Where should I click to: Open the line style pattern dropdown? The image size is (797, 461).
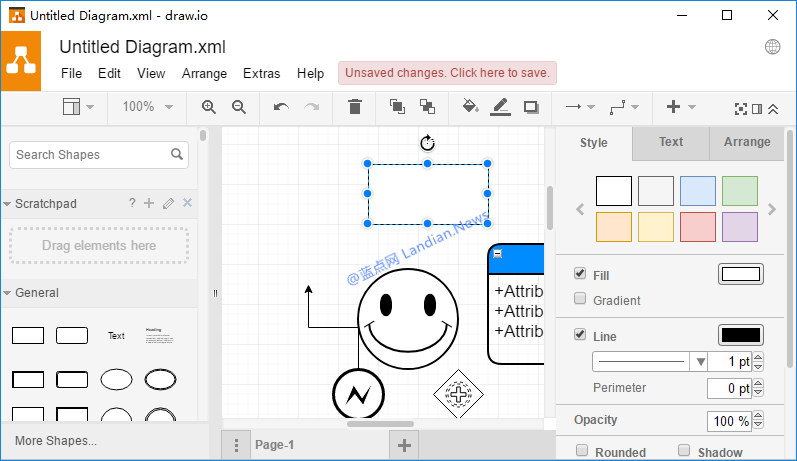coord(650,361)
